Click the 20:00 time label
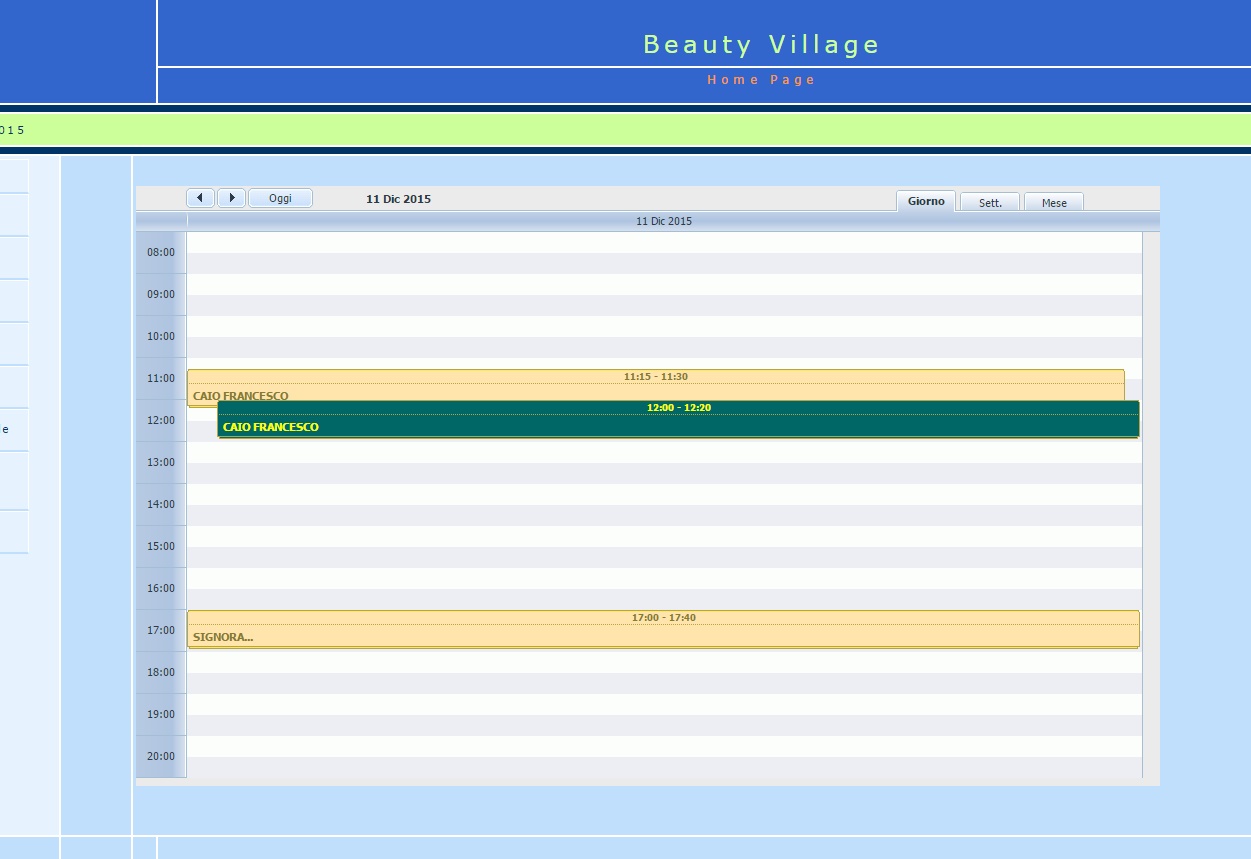The image size is (1251, 859). pyautogui.click(x=161, y=756)
